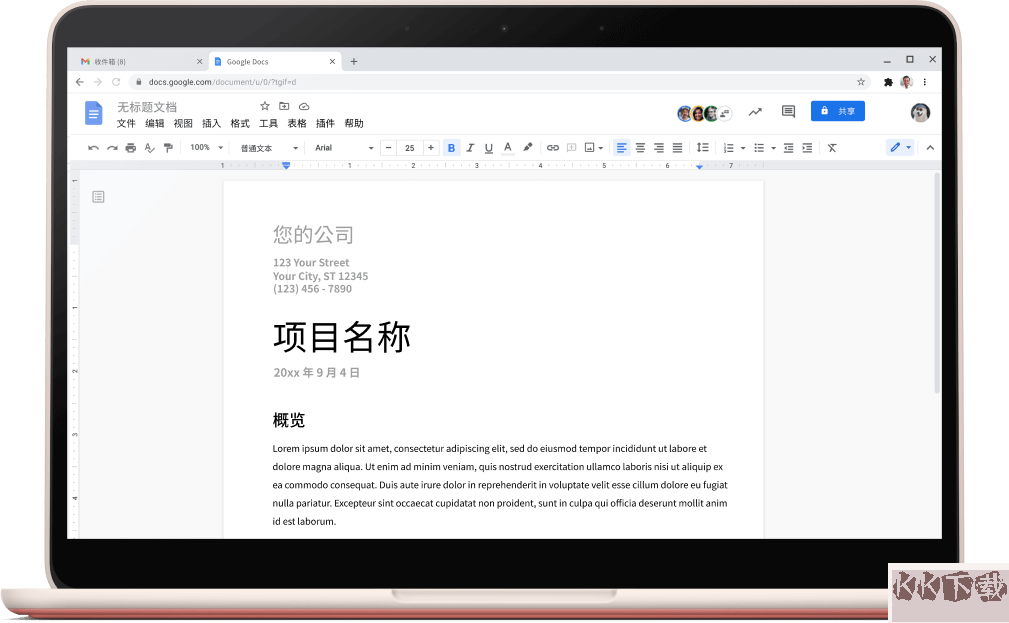The width and height of the screenshot is (1009, 623).
Task: Click the vertical document scrollbar
Action: (x=937, y=283)
